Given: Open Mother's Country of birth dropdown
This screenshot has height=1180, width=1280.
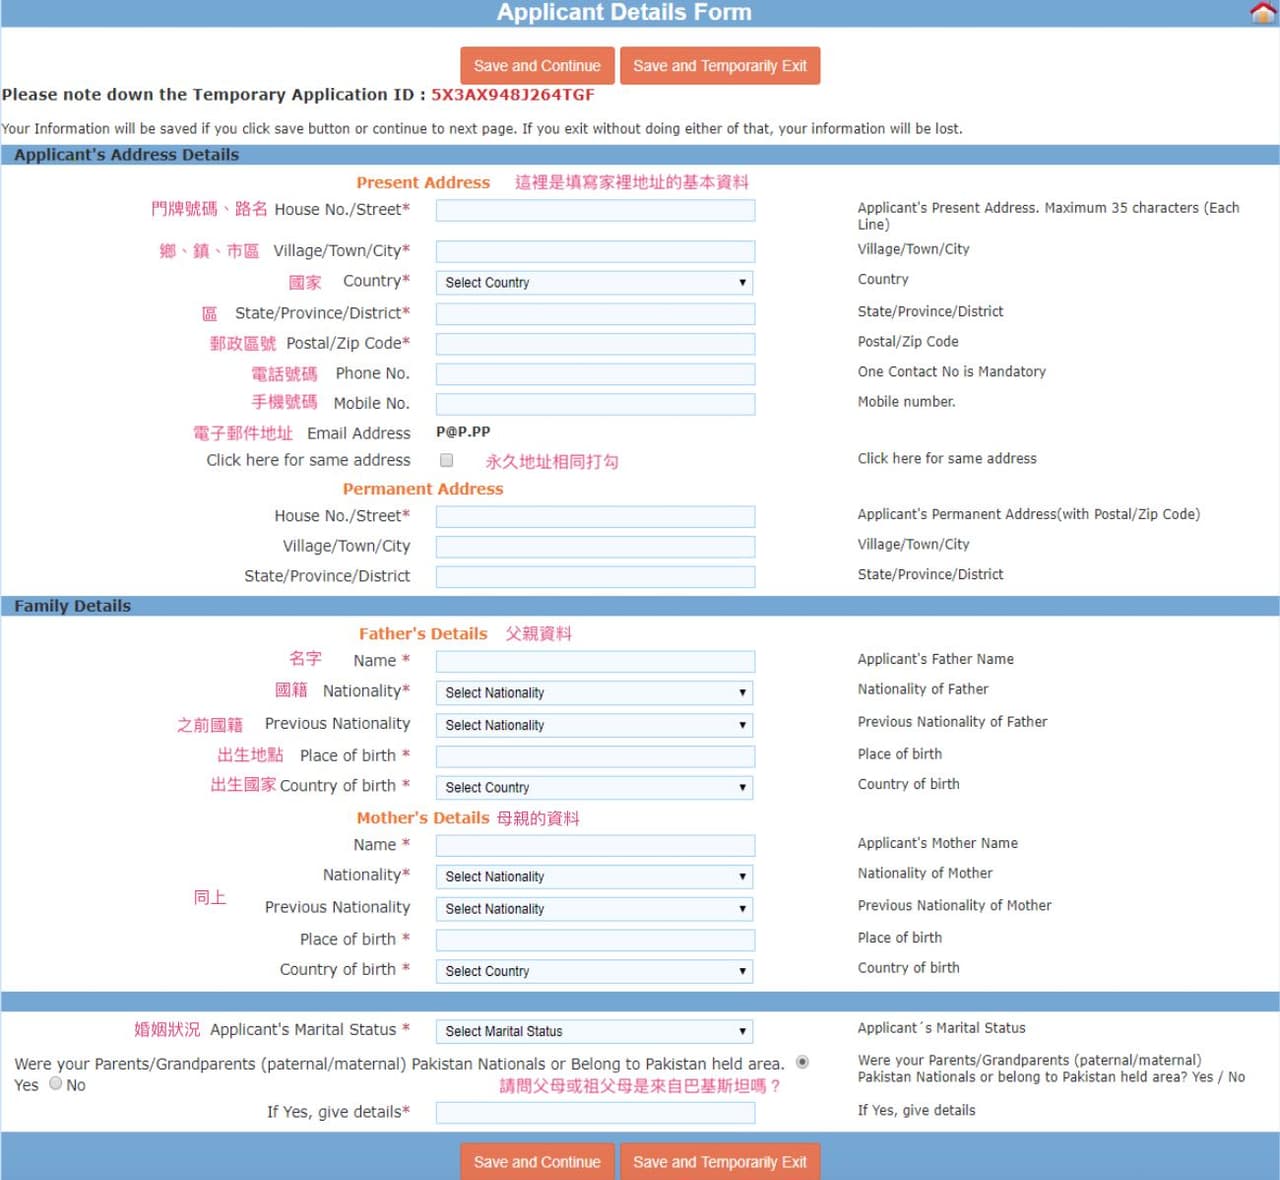Looking at the screenshot, I should (x=594, y=971).
